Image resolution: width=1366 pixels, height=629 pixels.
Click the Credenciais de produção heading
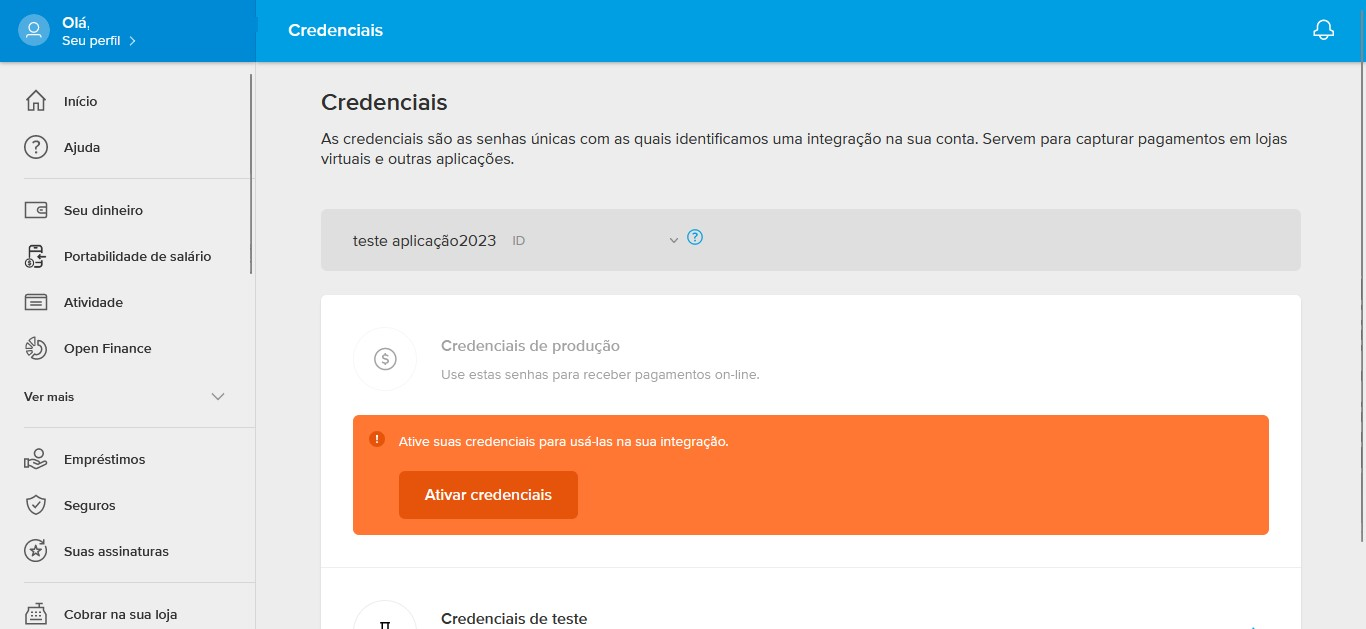pos(530,346)
